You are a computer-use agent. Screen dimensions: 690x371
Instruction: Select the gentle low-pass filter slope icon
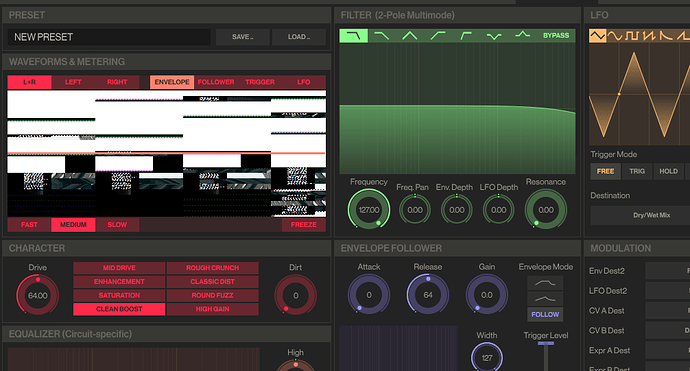tap(381, 36)
